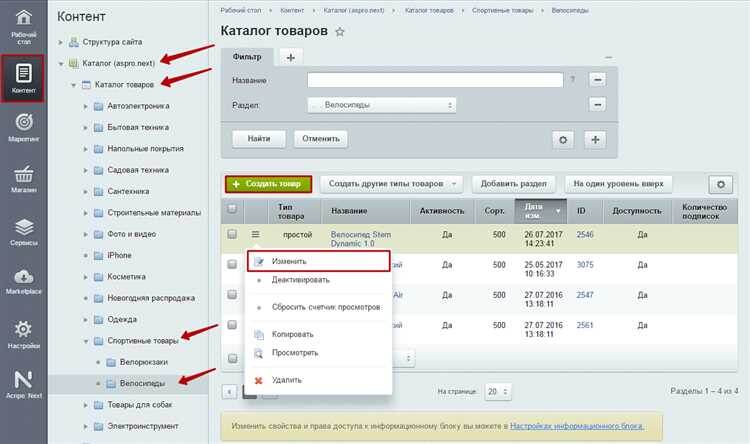Sort by the Дата изм. column header
Image resolution: width=750 pixels, height=444 pixels.
[540, 211]
